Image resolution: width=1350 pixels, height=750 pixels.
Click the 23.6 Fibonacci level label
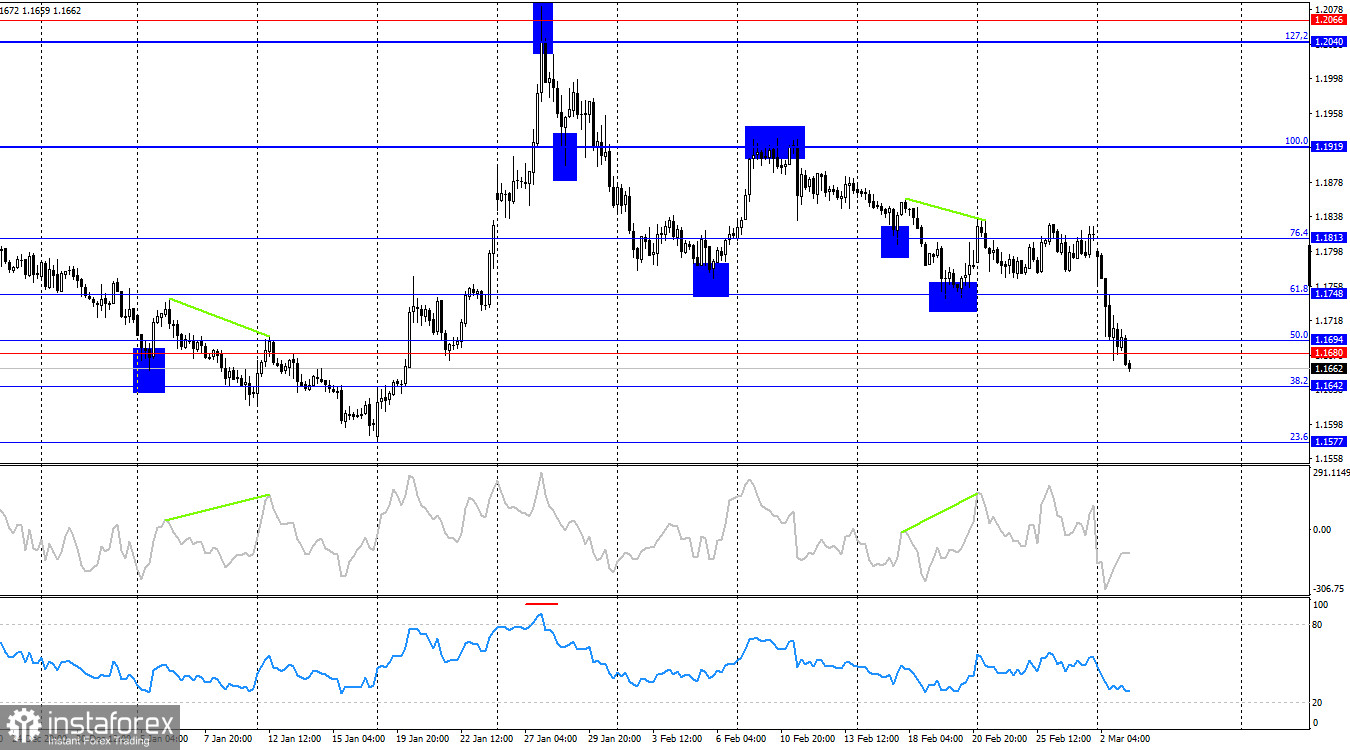coord(1299,436)
